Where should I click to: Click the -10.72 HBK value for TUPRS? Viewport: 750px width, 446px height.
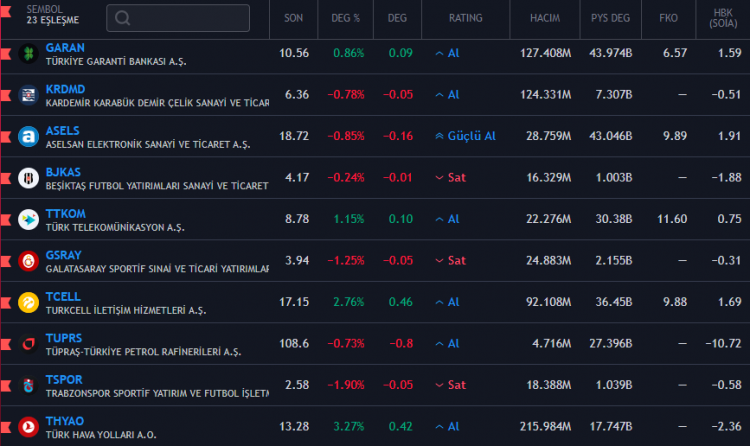point(723,344)
